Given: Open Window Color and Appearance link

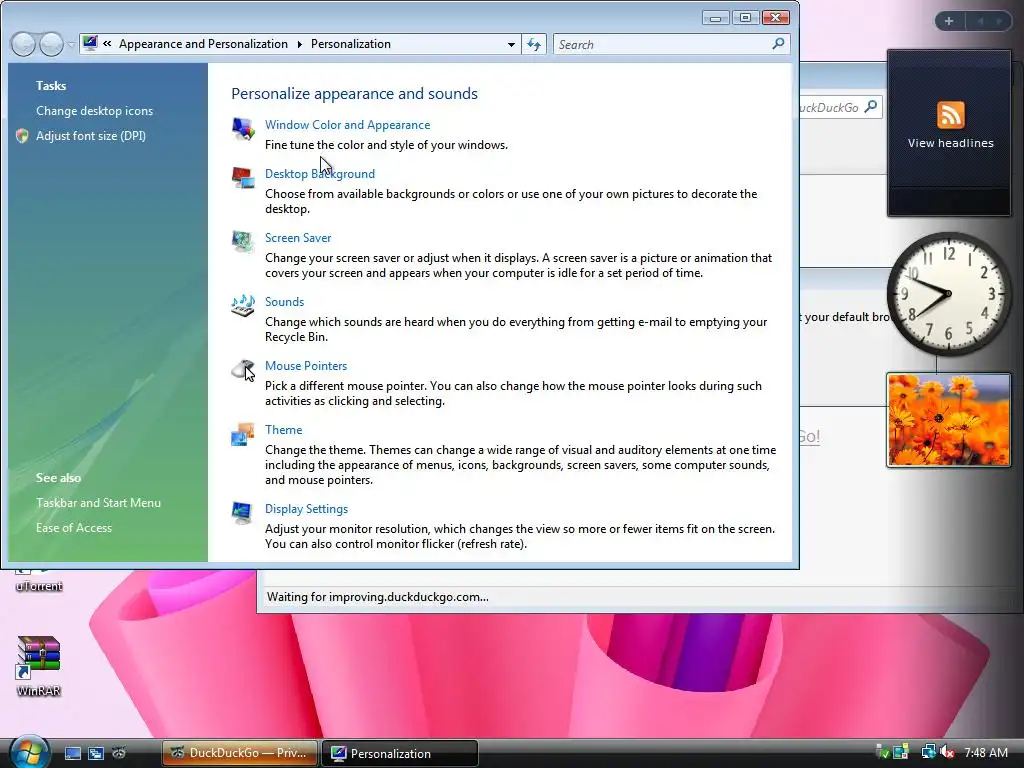Looking at the screenshot, I should 347,125.
